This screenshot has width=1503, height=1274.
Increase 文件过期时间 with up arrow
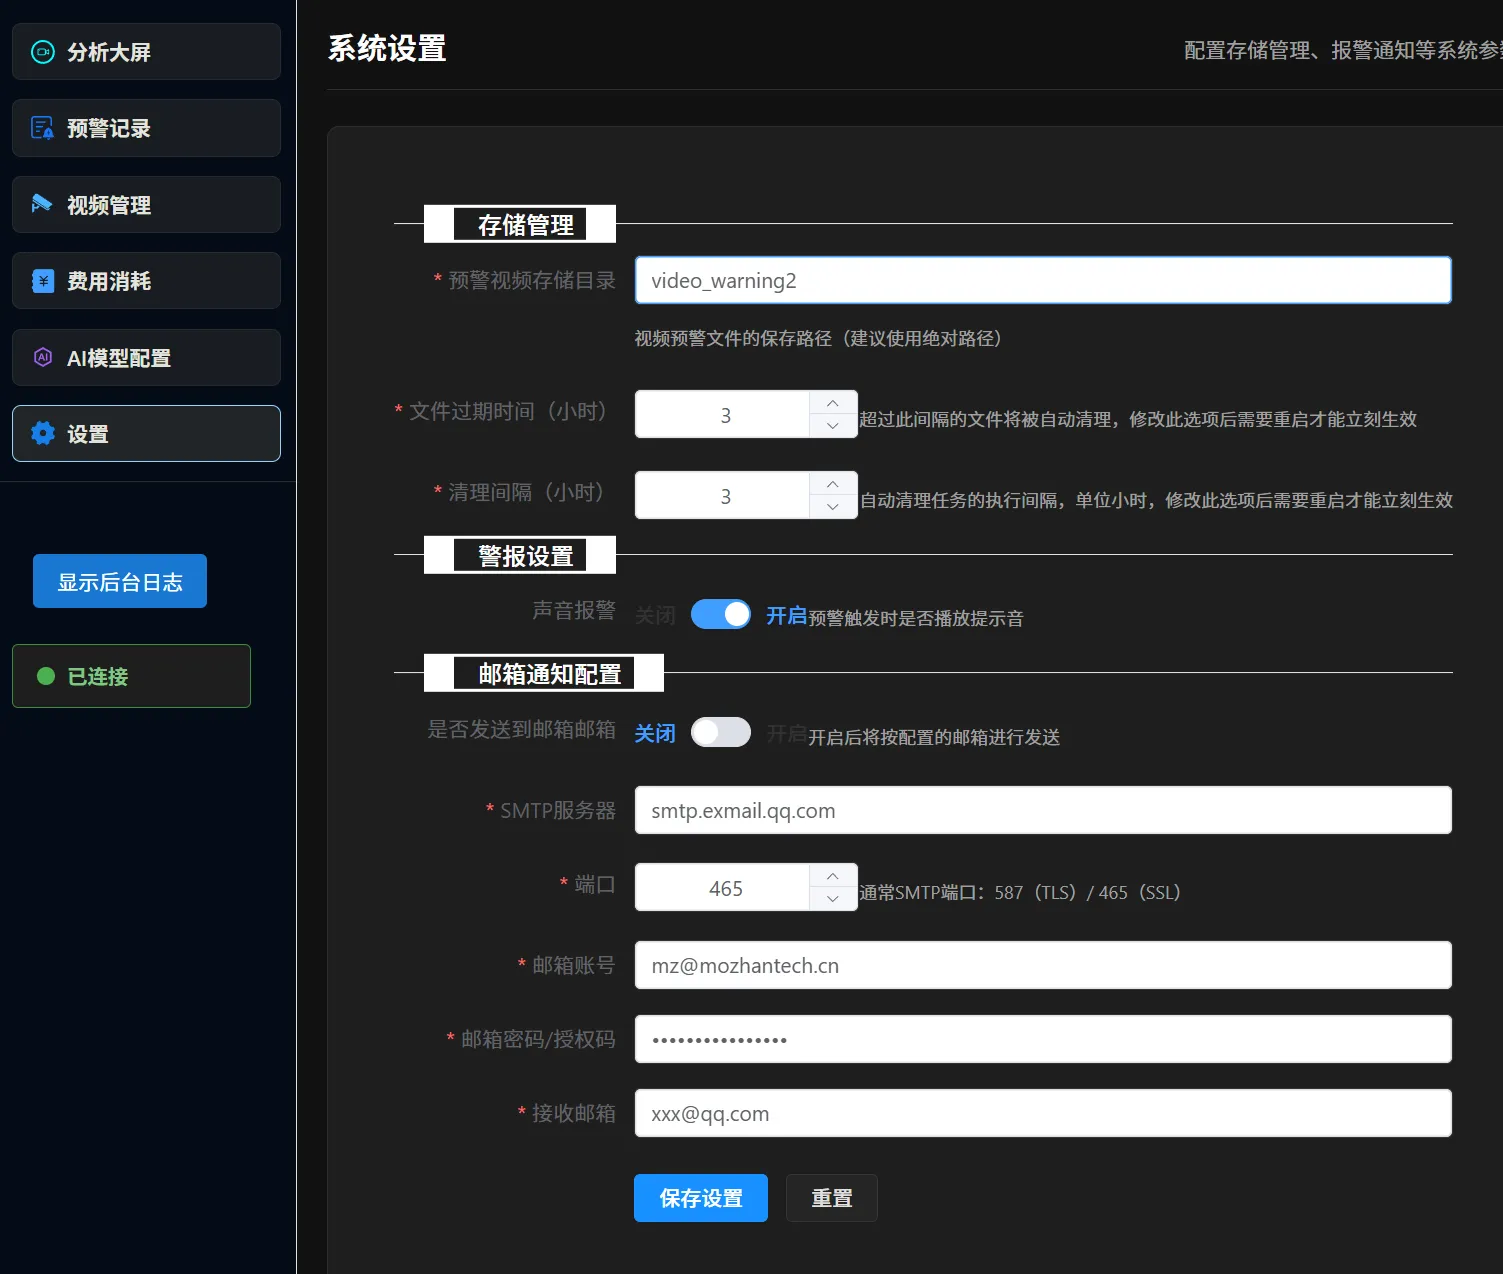coord(832,403)
